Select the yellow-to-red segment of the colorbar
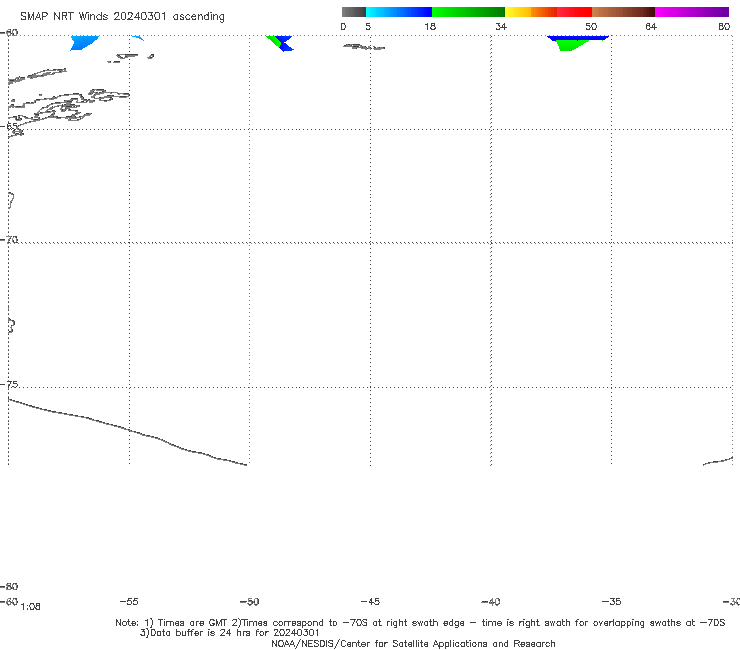 [x=548, y=12]
